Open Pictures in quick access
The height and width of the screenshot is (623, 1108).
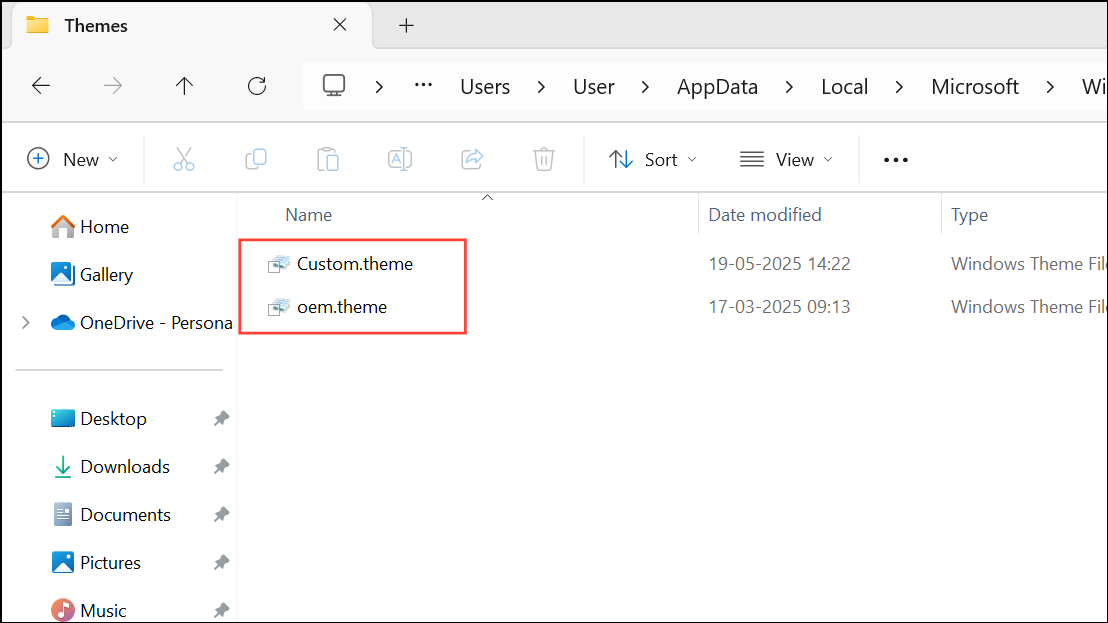click(x=96, y=563)
